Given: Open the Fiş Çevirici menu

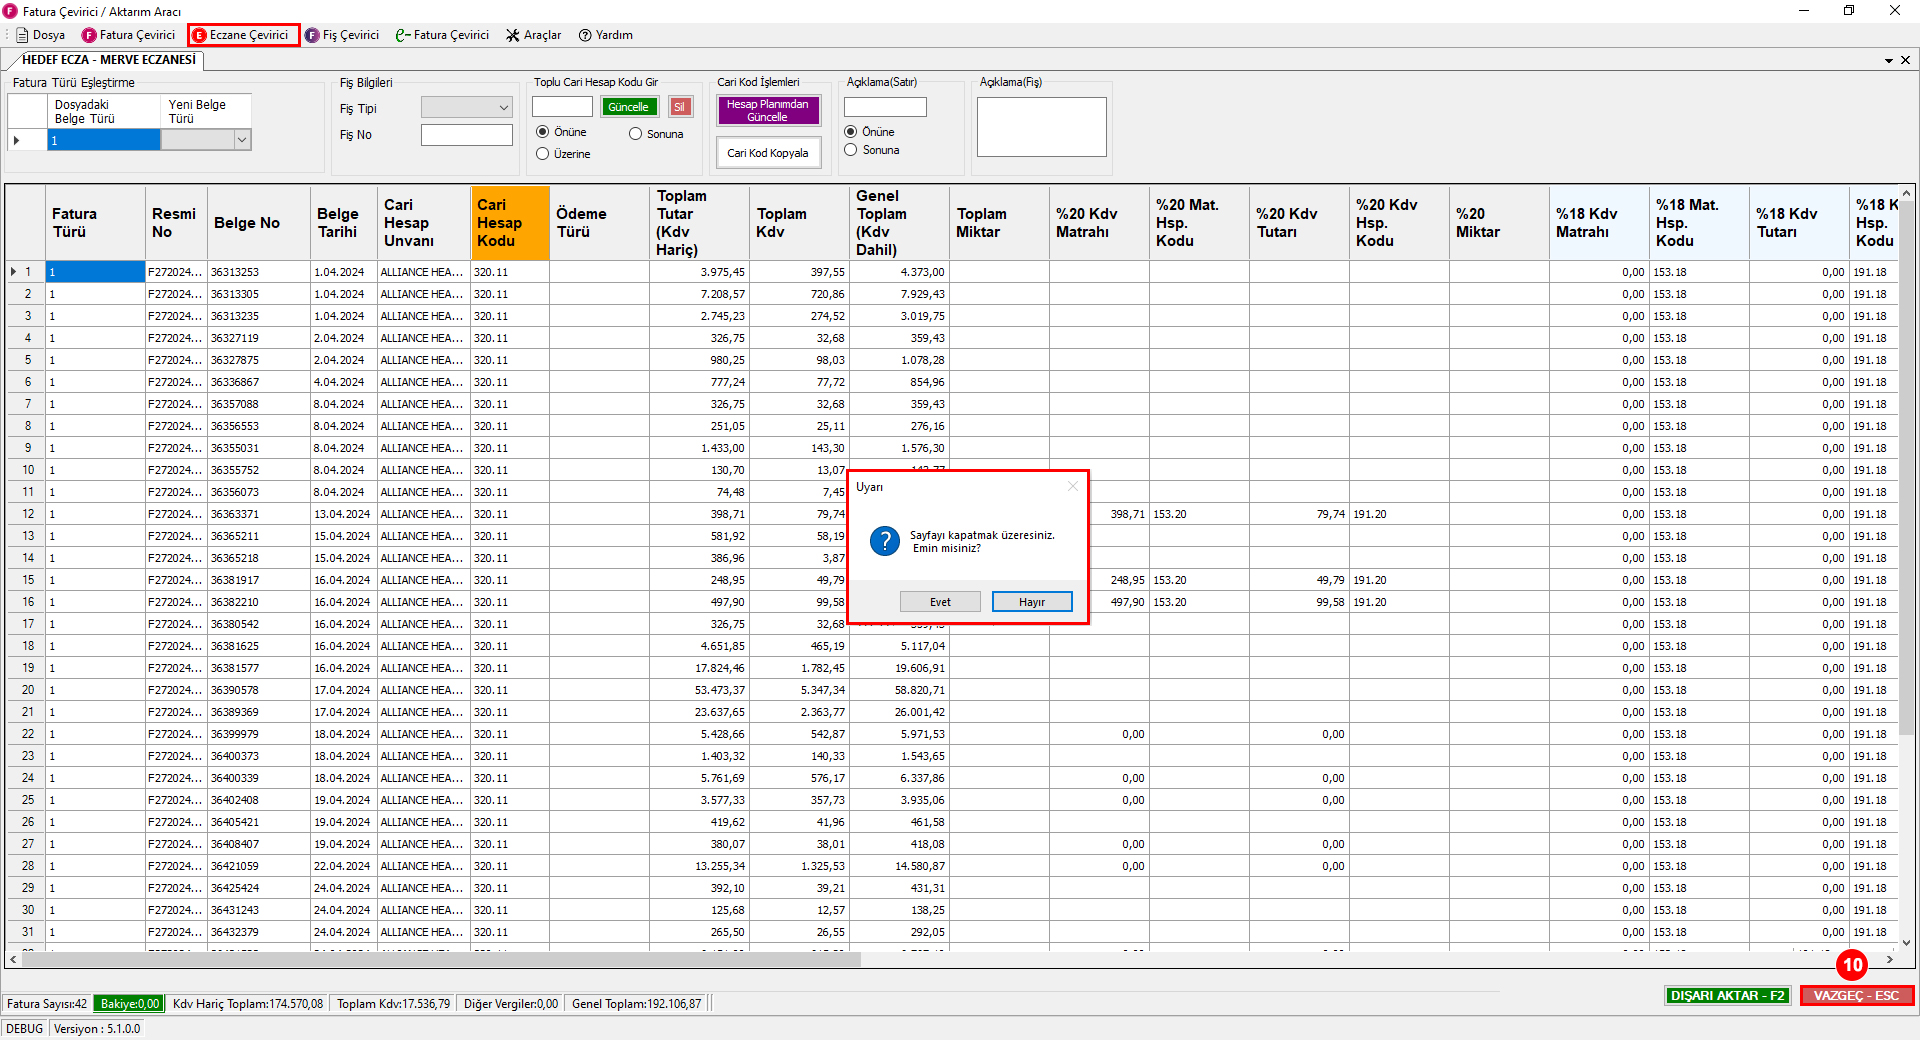Looking at the screenshot, I should [342, 35].
